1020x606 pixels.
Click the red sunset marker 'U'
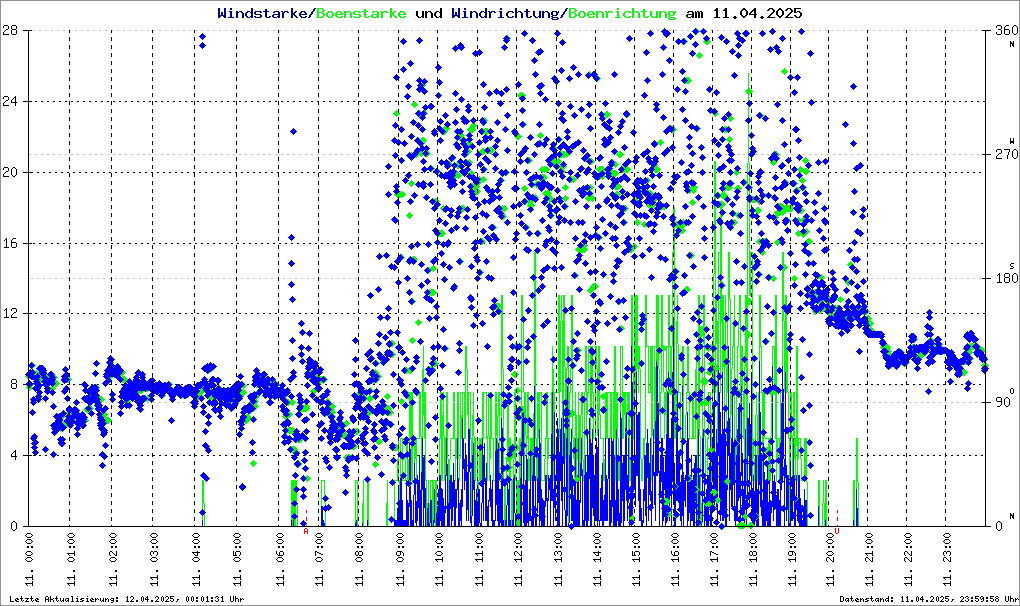pos(837,531)
